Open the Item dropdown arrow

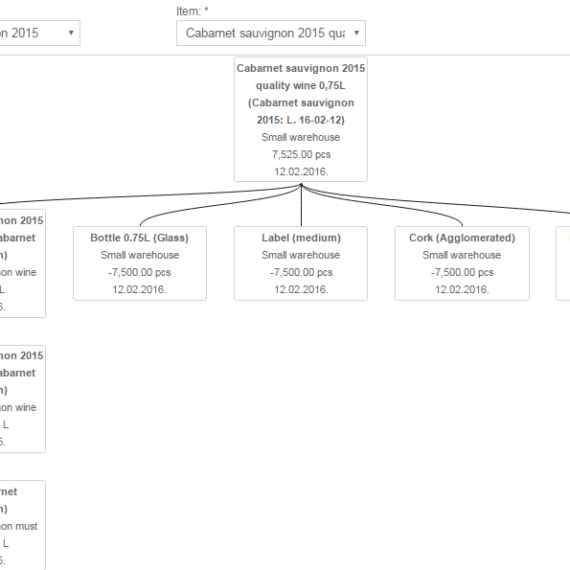357,33
